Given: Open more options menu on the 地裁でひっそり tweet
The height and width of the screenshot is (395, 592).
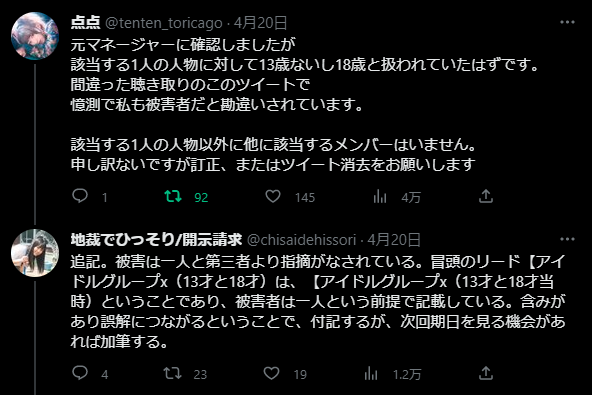Looking at the screenshot, I should point(567,239).
